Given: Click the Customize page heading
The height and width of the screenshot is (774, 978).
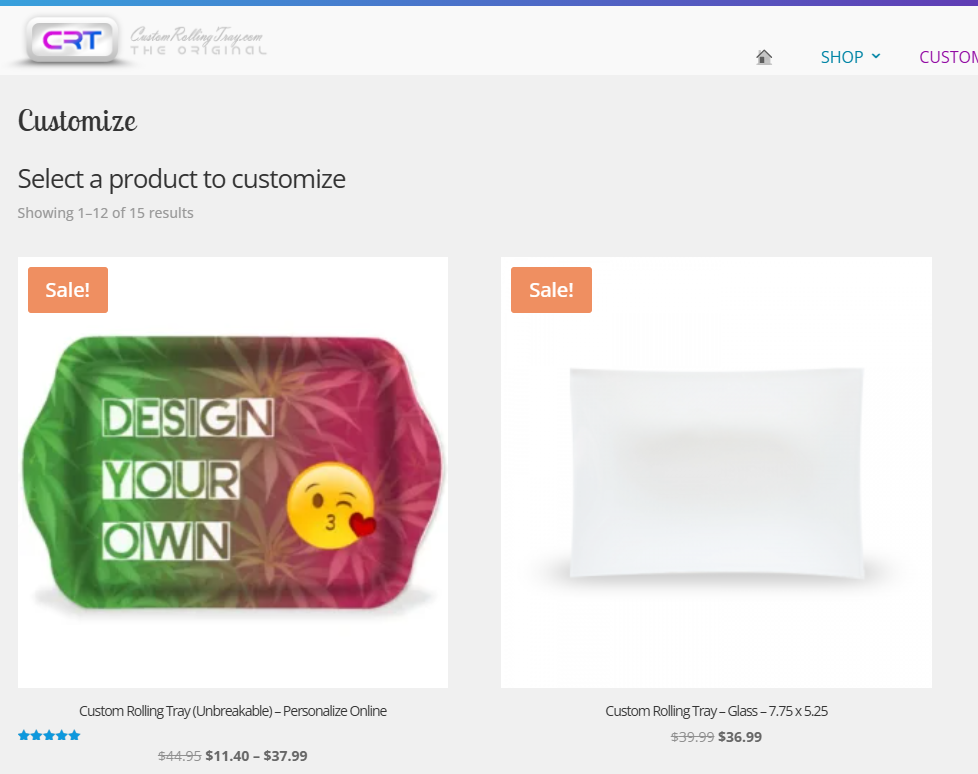Looking at the screenshot, I should coord(77,120).
